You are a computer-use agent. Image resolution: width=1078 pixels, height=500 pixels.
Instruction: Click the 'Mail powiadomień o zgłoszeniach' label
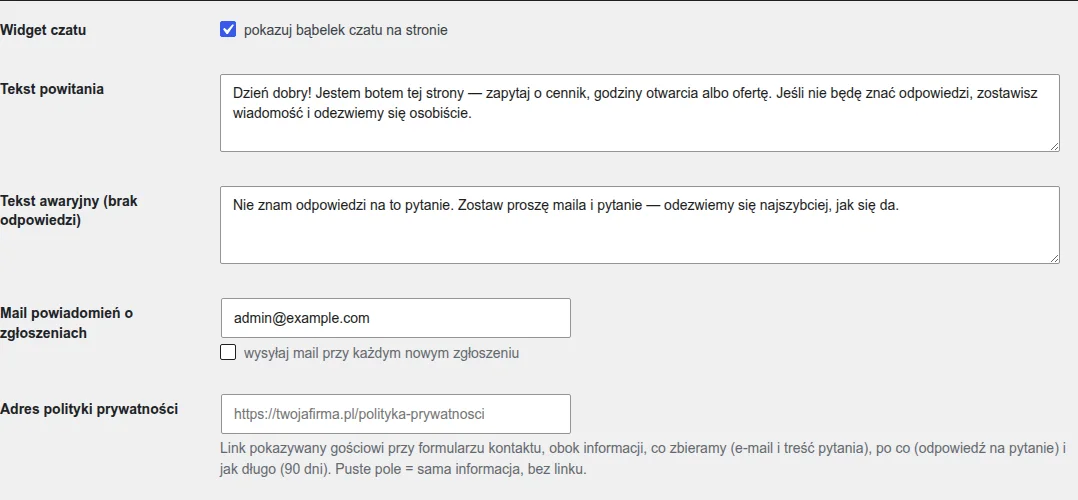pos(67,323)
